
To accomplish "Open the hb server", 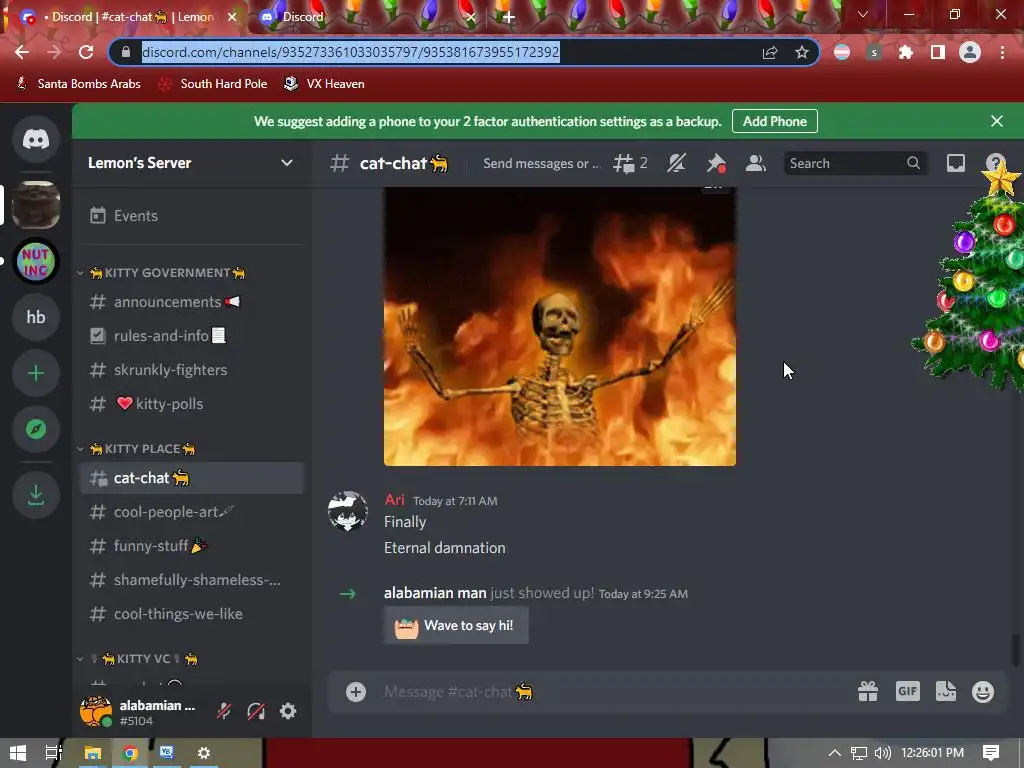I will 36,317.
